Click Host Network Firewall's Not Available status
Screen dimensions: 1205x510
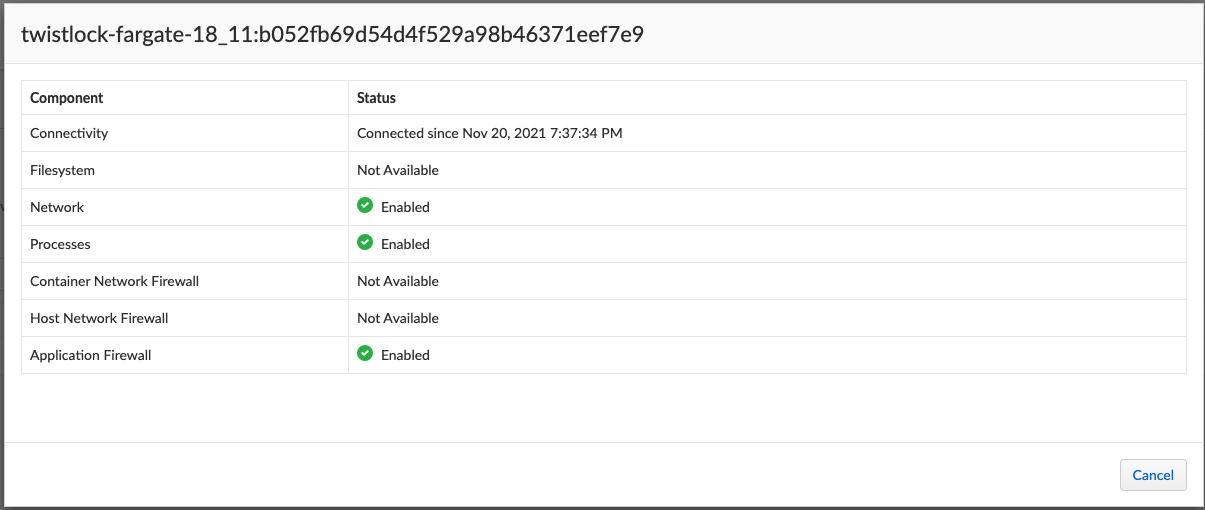pos(397,318)
